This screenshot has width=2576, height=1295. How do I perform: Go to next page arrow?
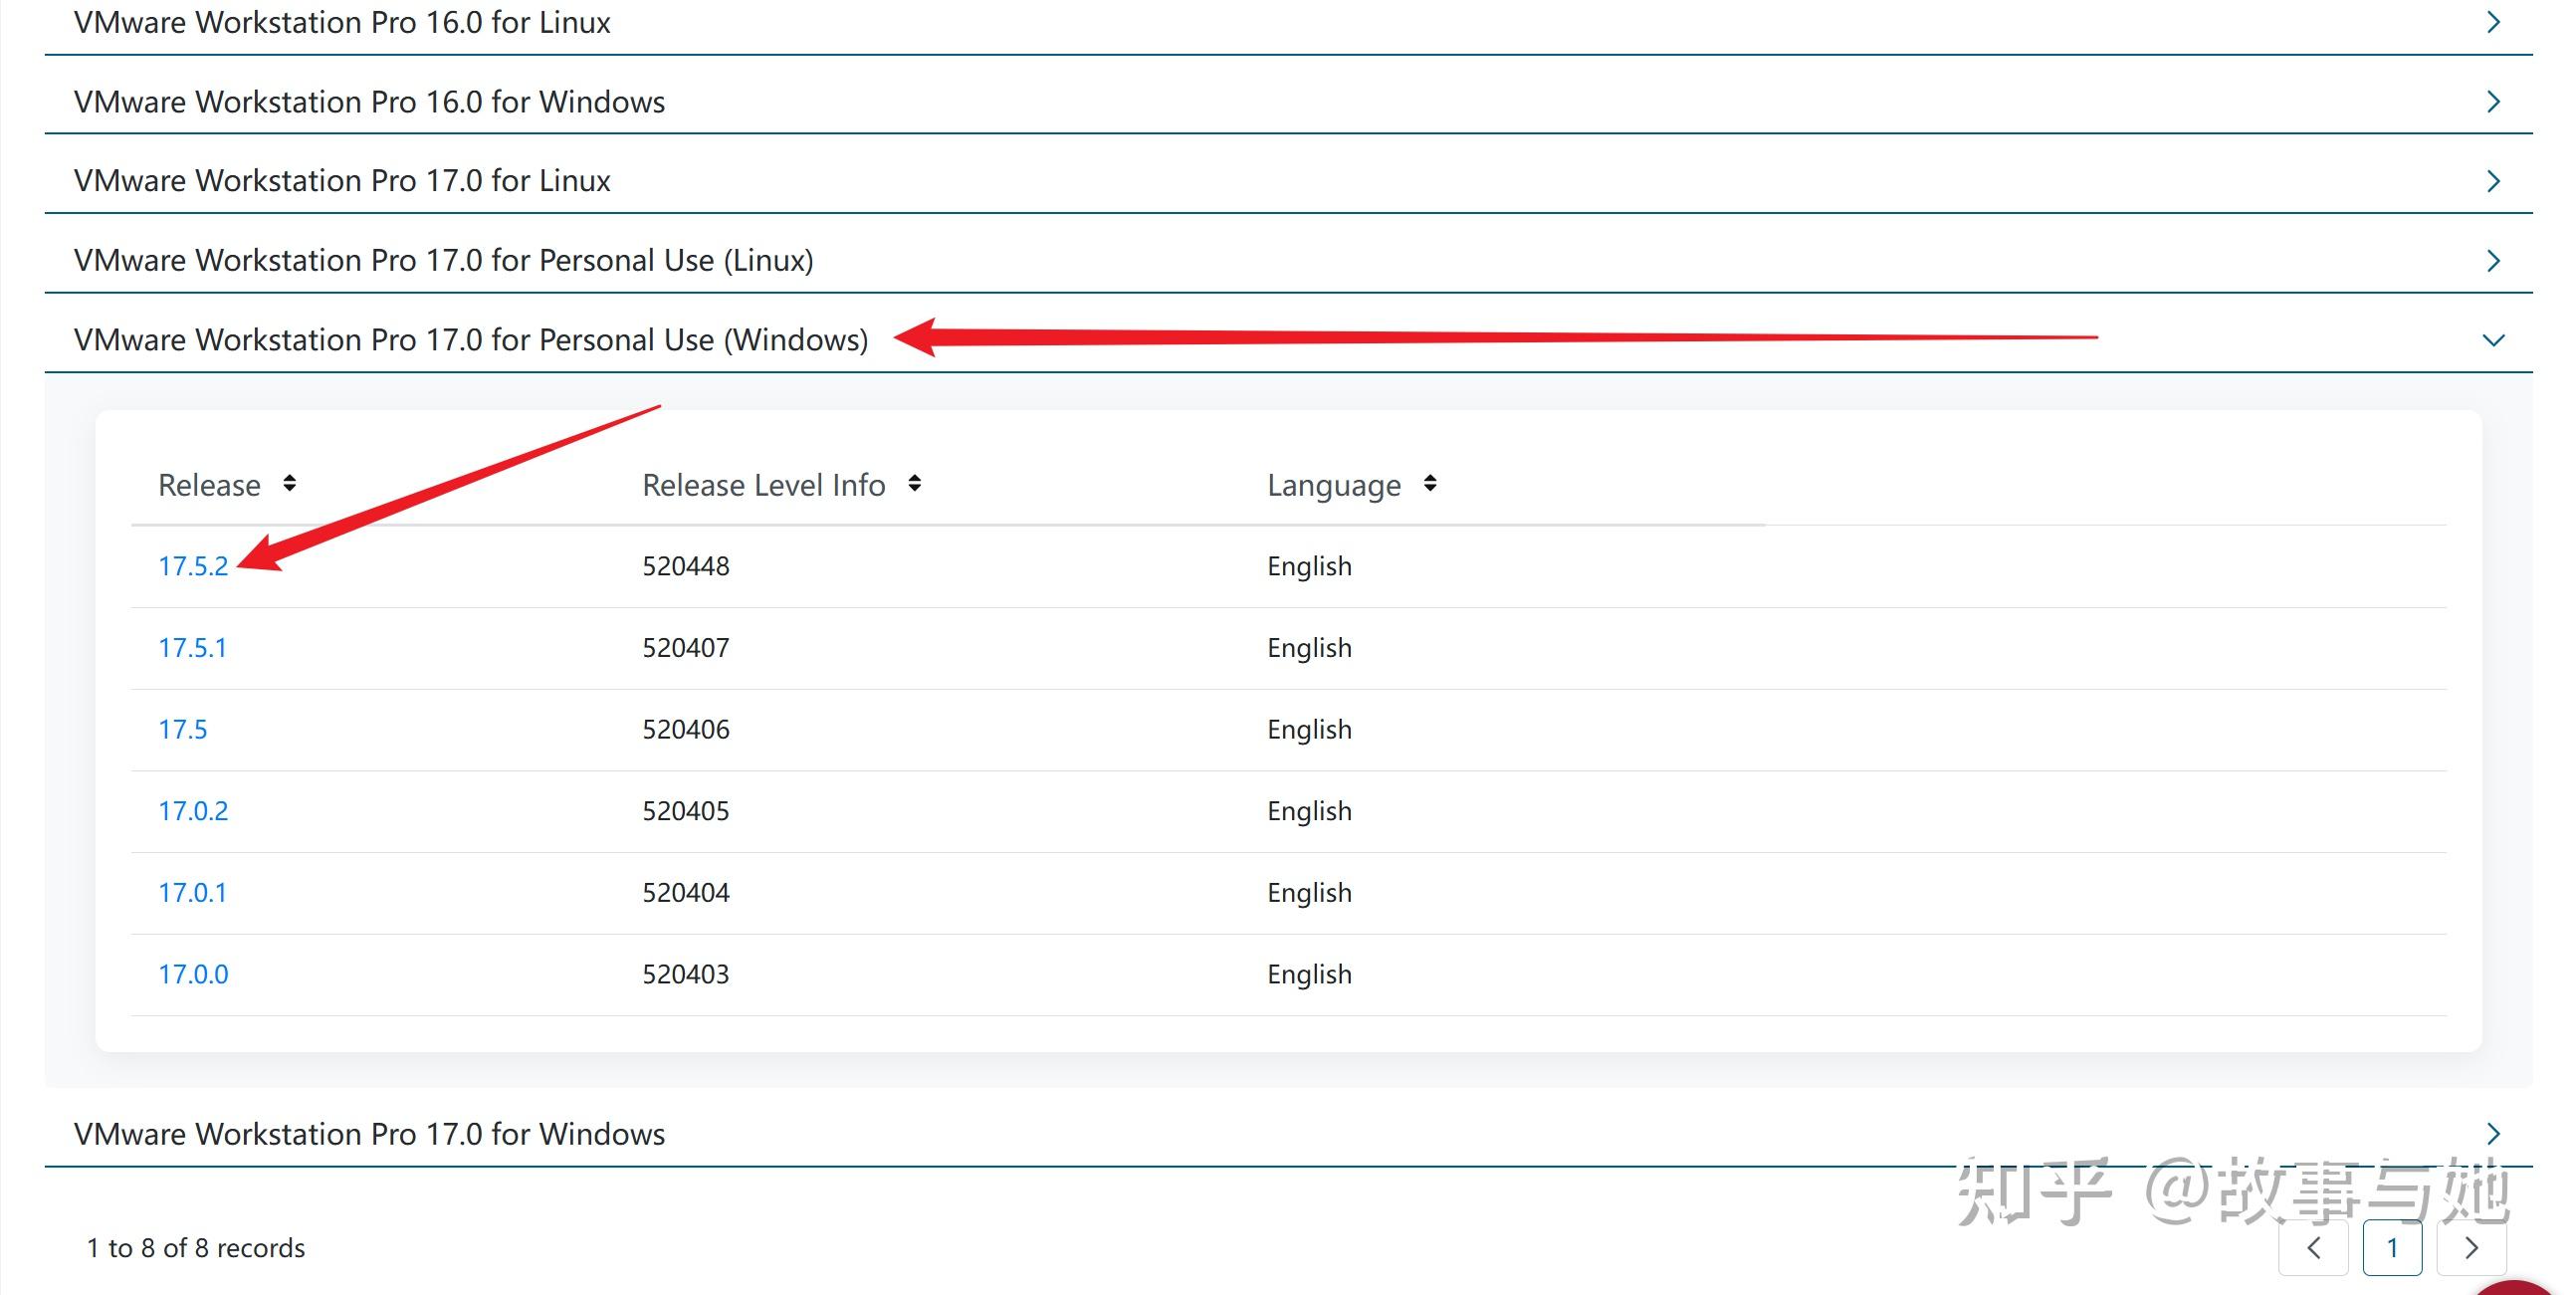[x=2471, y=1247]
